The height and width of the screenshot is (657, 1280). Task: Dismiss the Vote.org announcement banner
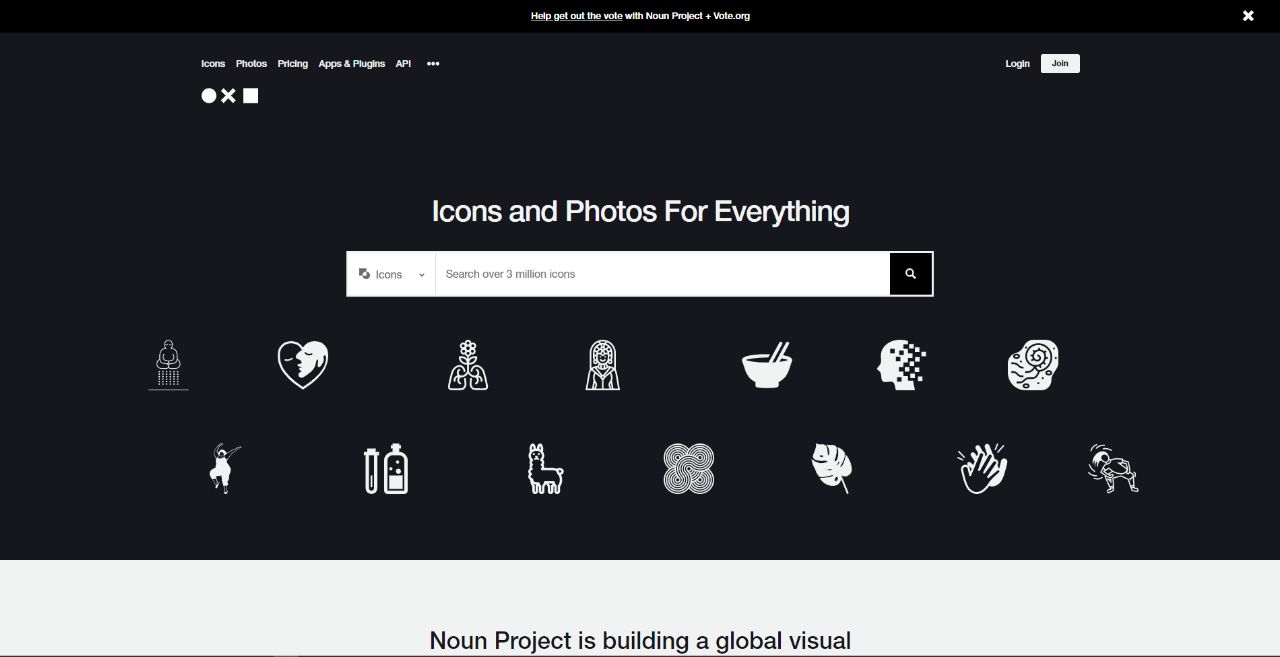1248,16
